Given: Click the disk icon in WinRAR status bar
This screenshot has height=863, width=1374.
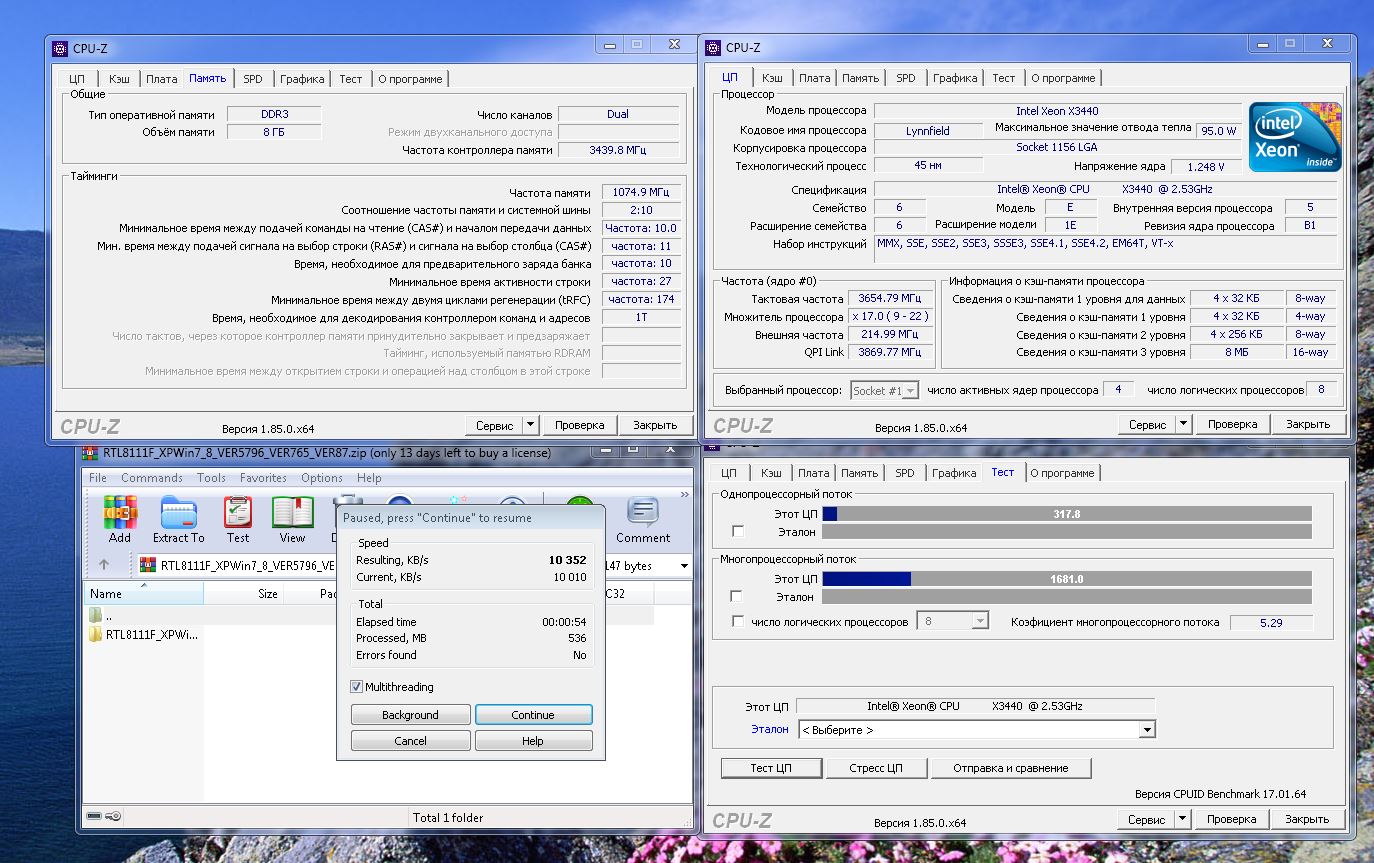Looking at the screenshot, I should pyautogui.click(x=94, y=816).
